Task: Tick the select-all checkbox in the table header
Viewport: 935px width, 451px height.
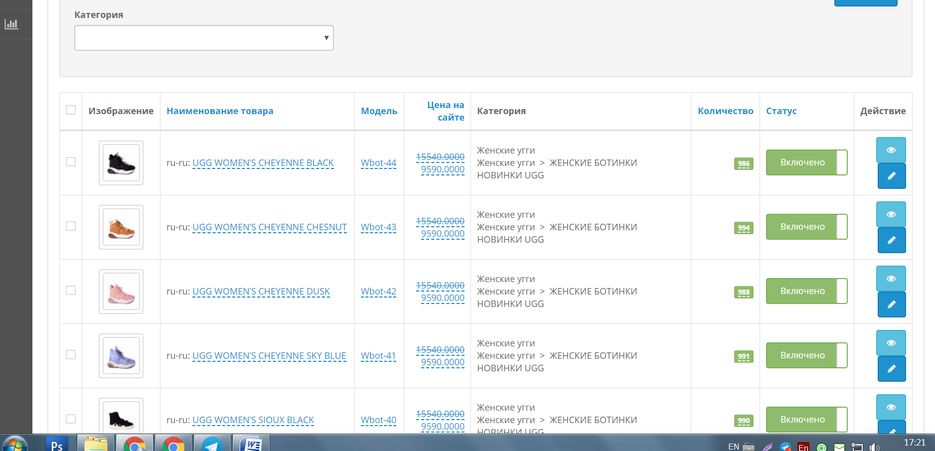Action: coord(71,110)
